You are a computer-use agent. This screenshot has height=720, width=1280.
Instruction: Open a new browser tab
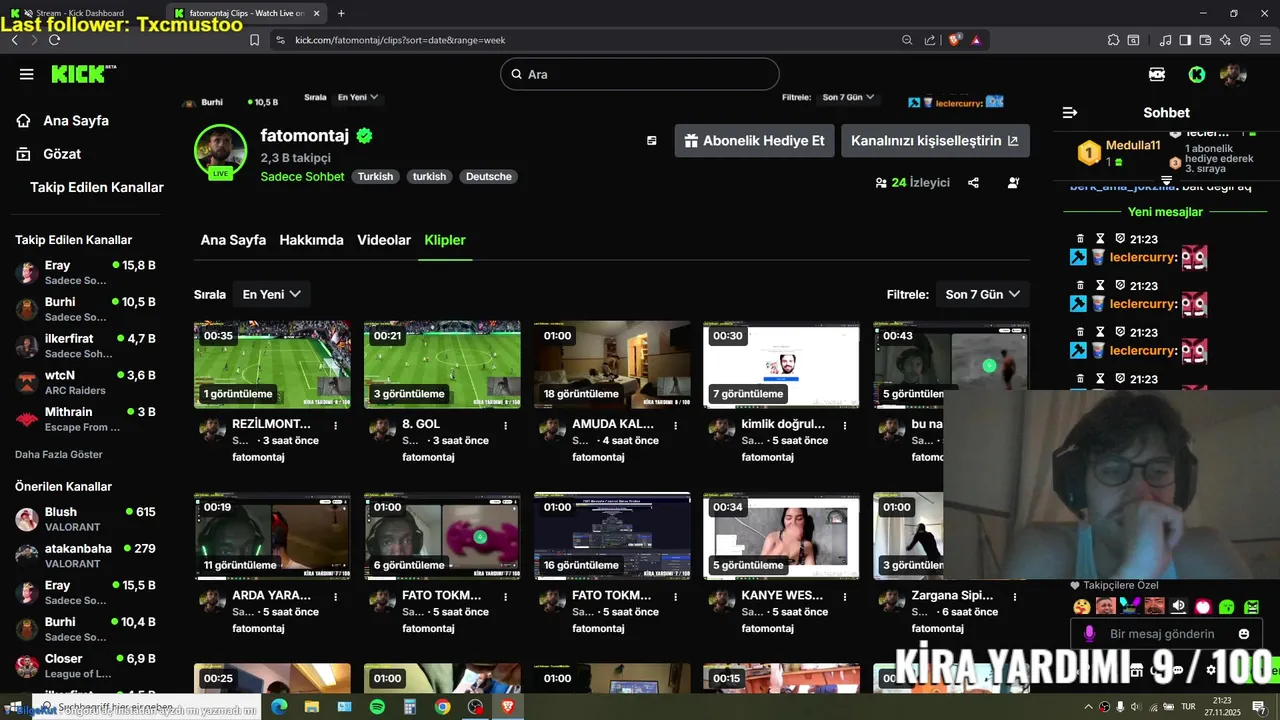coord(341,13)
